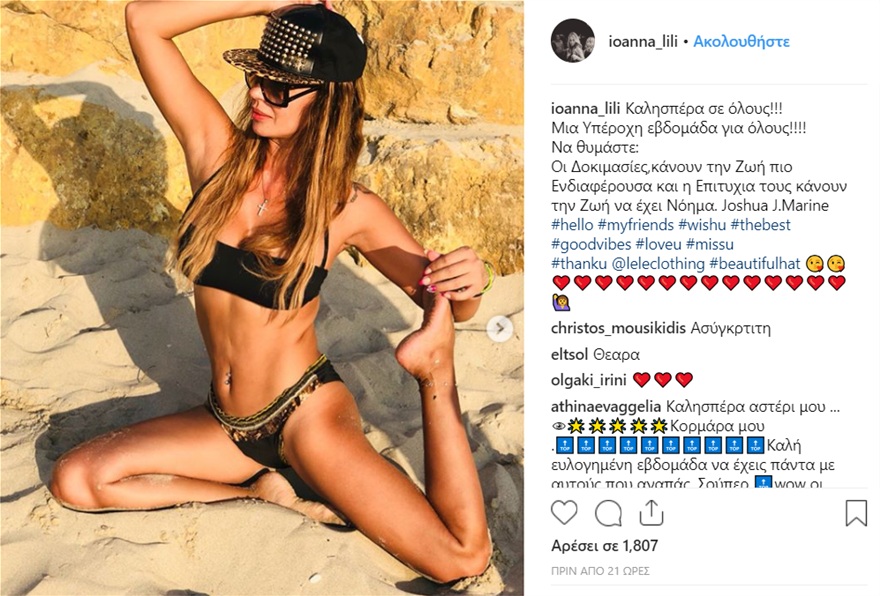The image size is (880, 596).
Task: Like the post with the heart icon
Action: pos(564,512)
